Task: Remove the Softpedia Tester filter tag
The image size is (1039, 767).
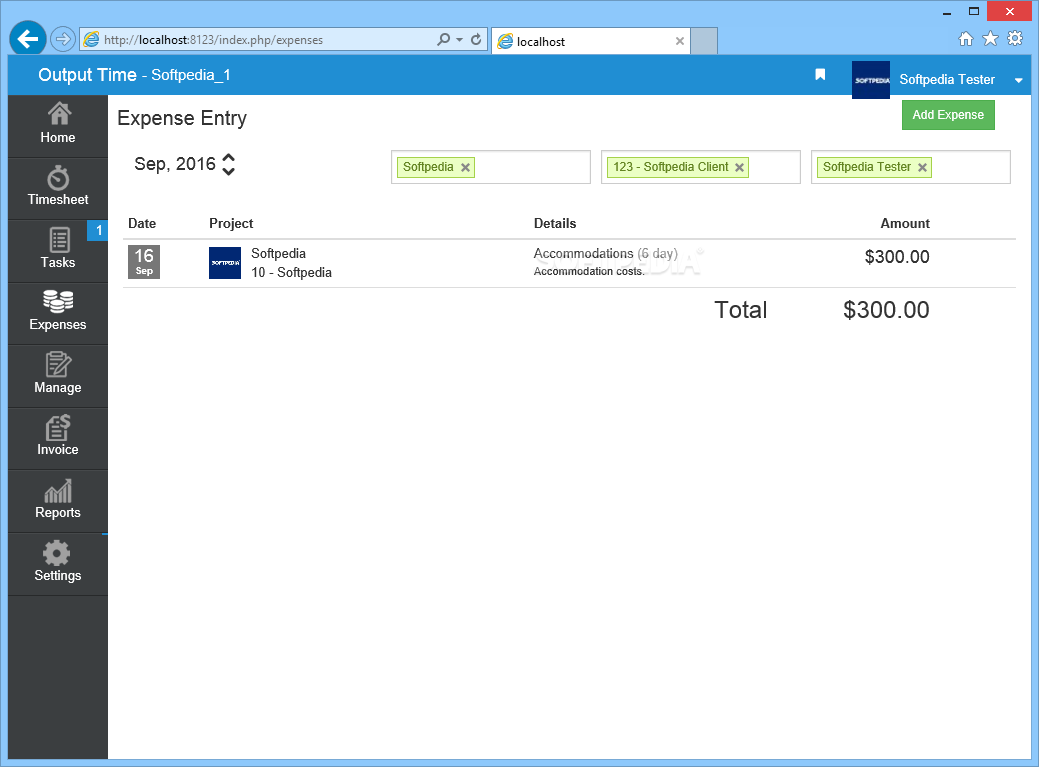Action: [x=922, y=168]
